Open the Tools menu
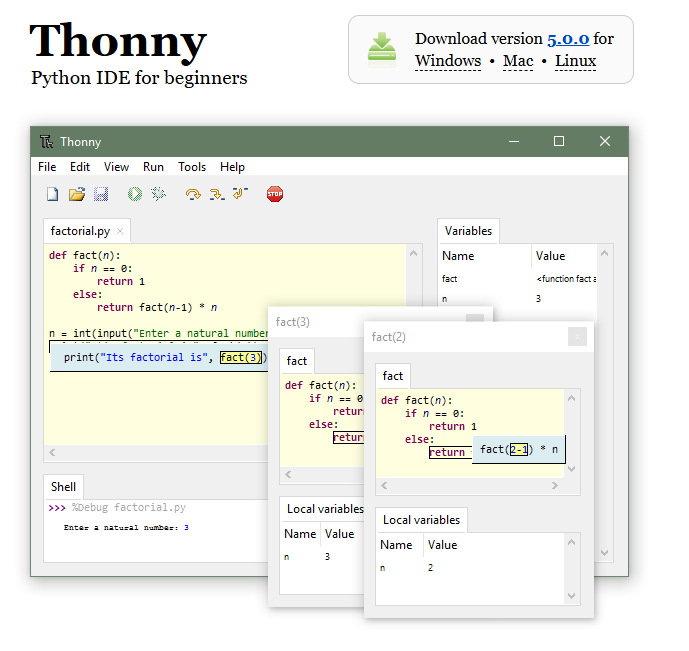This screenshot has width=689, height=651. coord(192,167)
